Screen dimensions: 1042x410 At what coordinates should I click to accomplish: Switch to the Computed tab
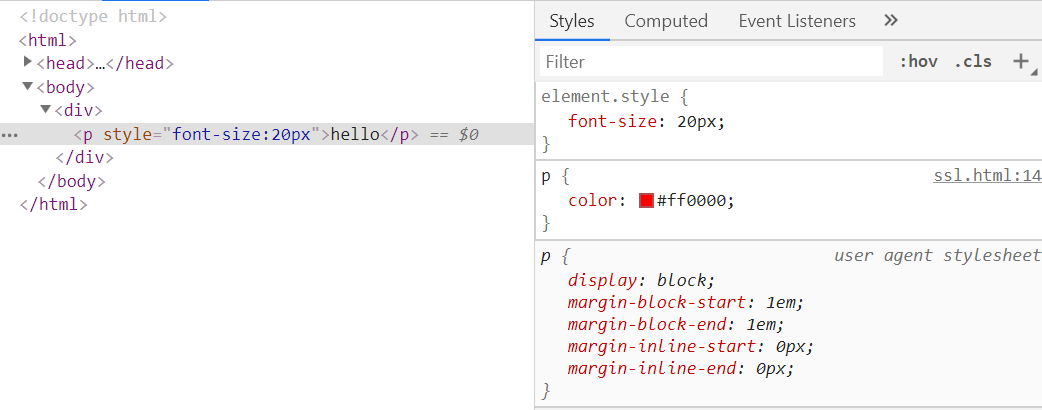[x=666, y=21]
